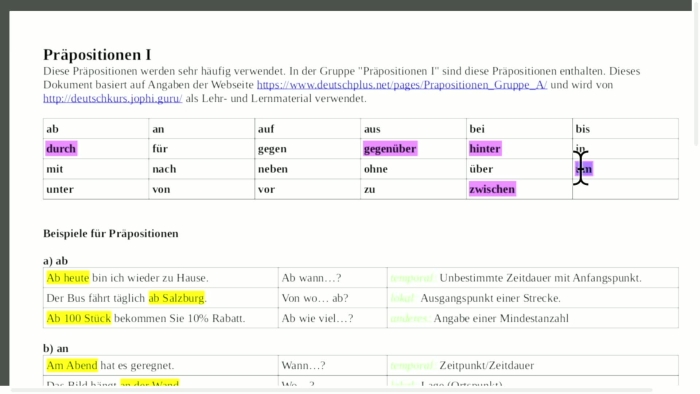Click the empty last cell of the table
The image size is (700, 394).
(x=625, y=189)
